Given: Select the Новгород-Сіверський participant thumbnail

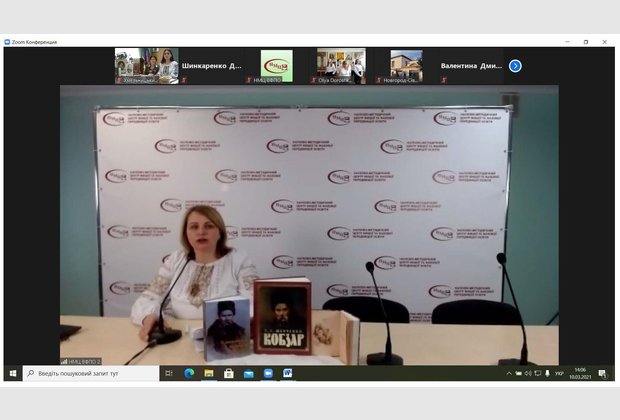Looking at the screenshot, I should coord(406,66).
